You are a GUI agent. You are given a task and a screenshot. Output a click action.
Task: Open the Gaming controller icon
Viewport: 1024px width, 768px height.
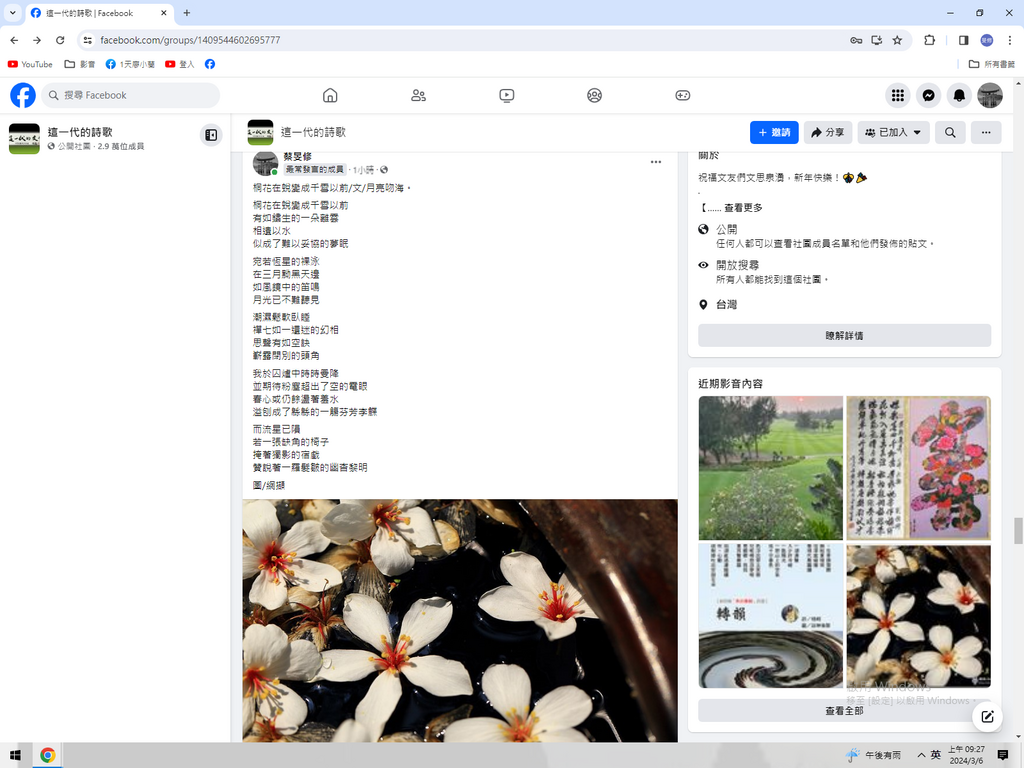(x=682, y=95)
